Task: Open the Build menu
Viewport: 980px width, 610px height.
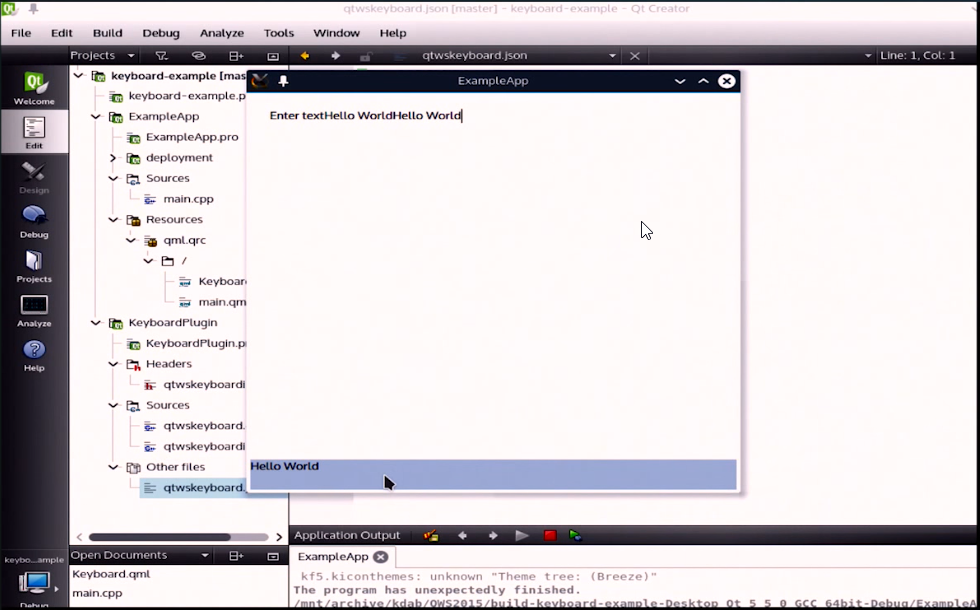Action: 108,33
